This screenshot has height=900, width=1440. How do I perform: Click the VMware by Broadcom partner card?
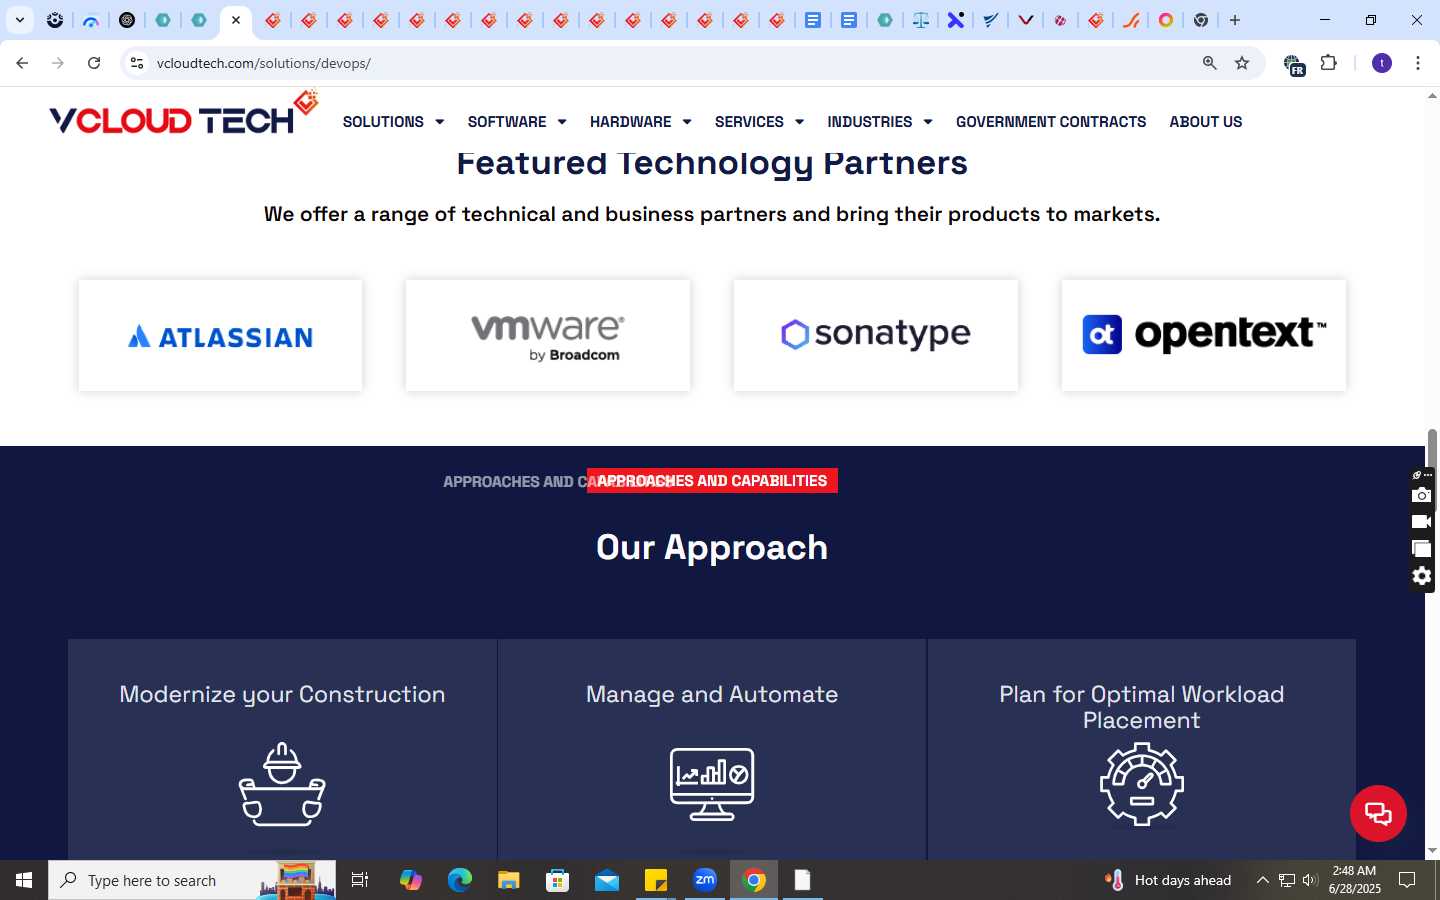coord(548,335)
